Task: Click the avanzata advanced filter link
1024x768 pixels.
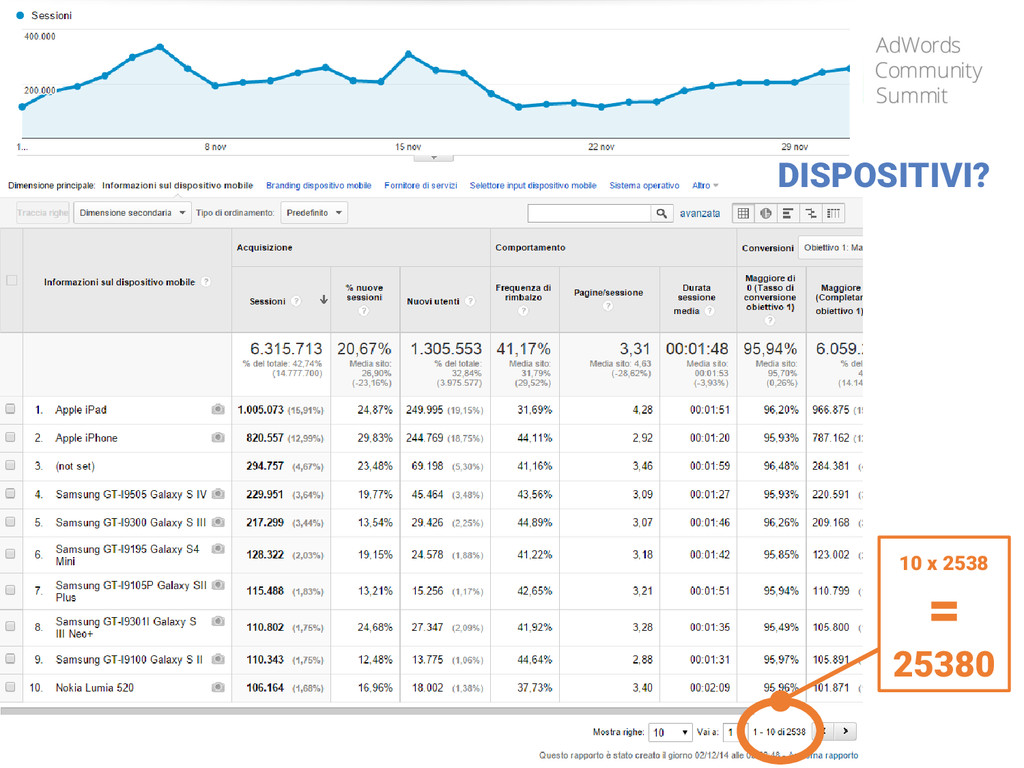Action: (699, 213)
